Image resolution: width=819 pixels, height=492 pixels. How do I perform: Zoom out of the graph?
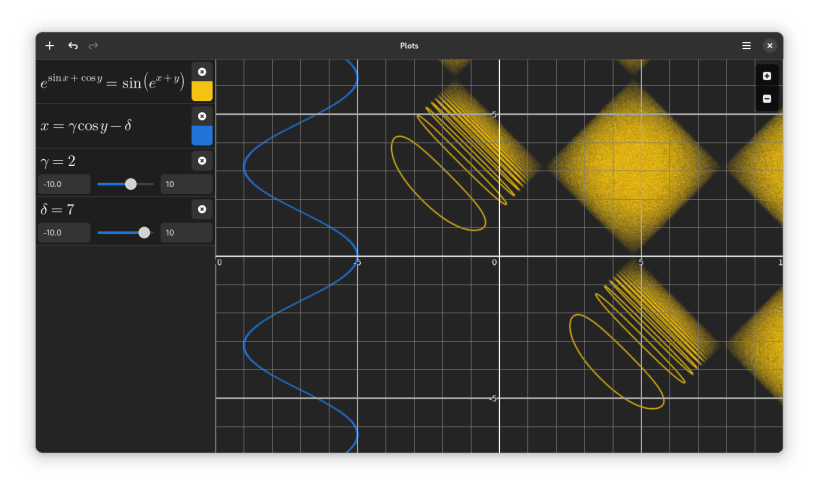click(x=767, y=99)
